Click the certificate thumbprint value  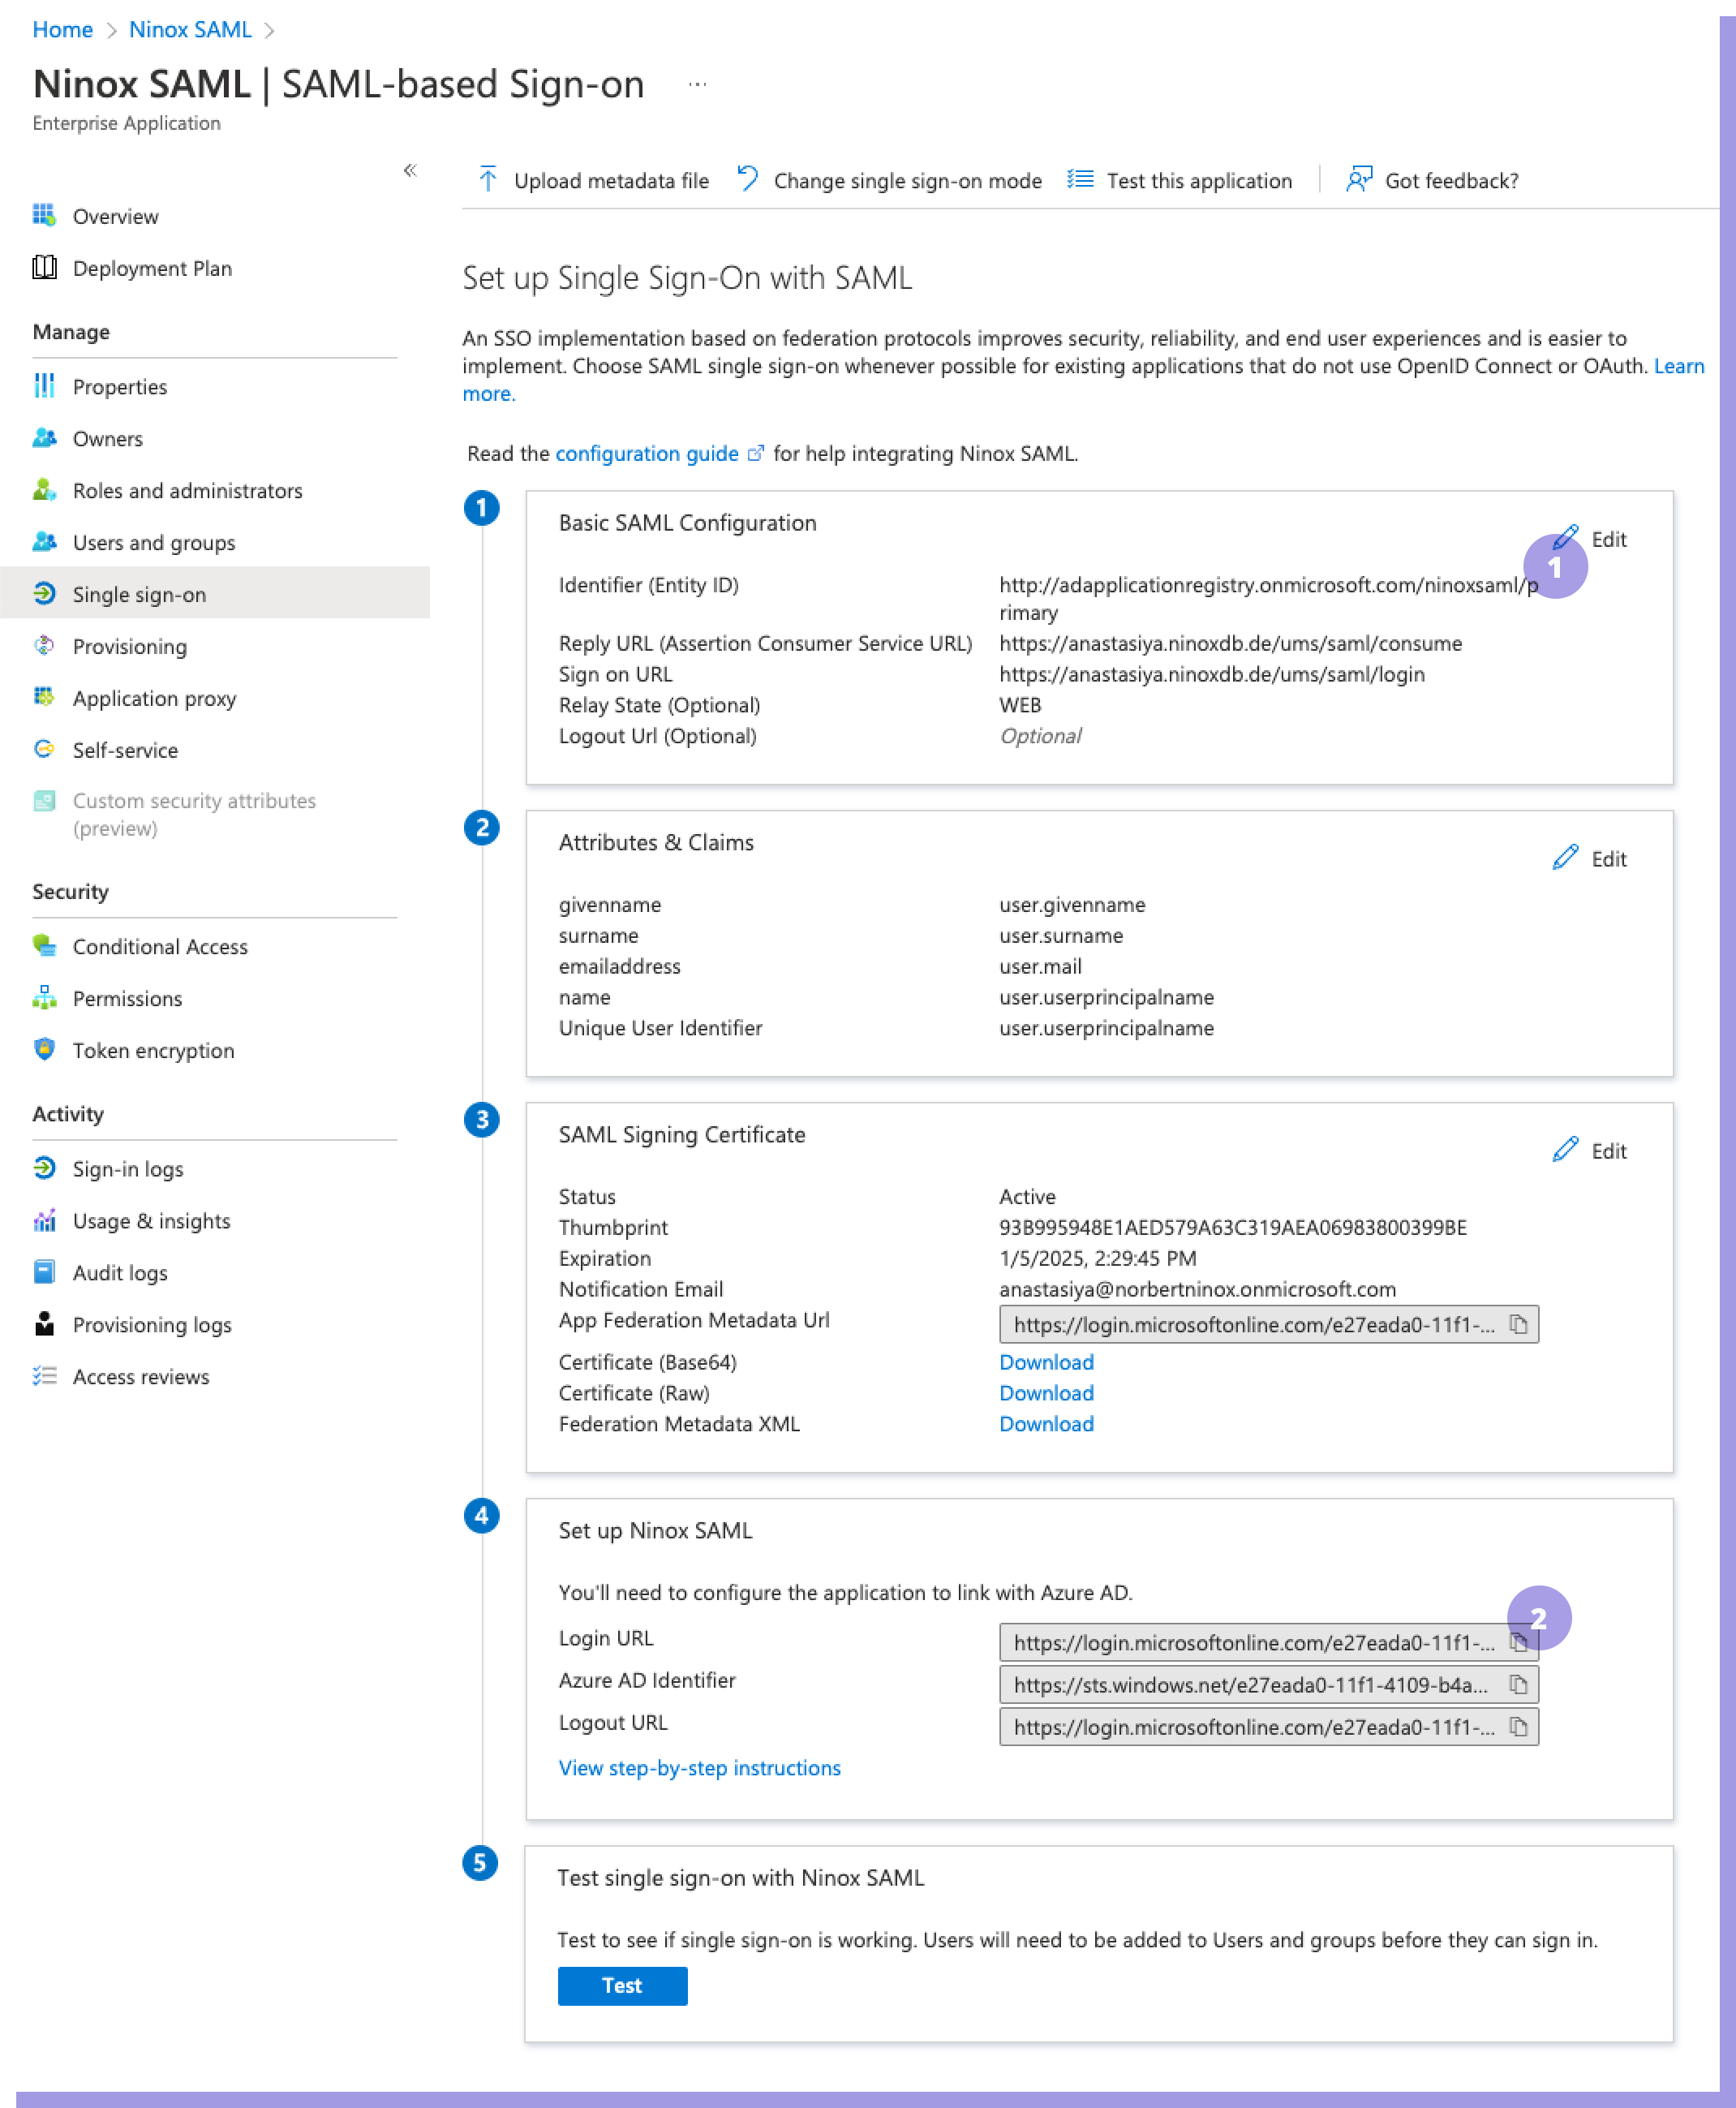point(1232,1227)
